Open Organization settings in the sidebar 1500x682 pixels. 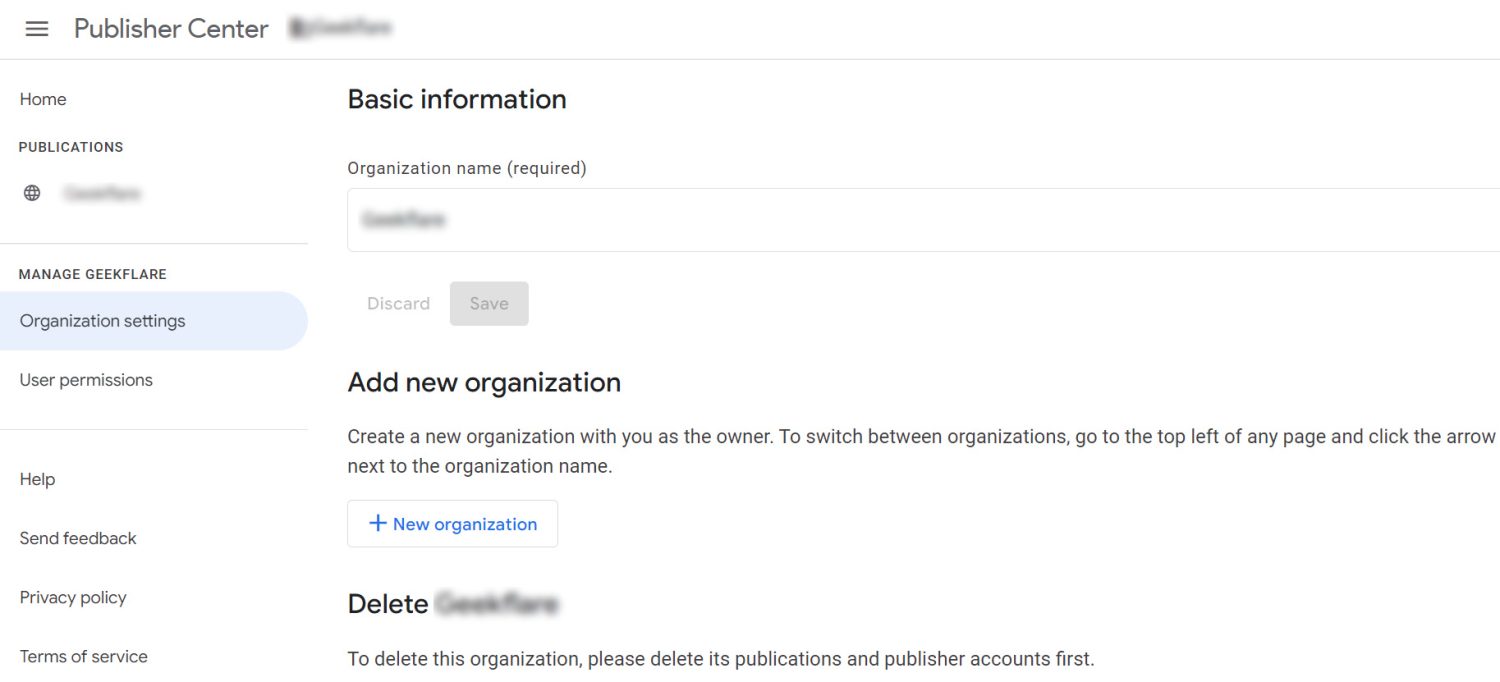[102, 321]
